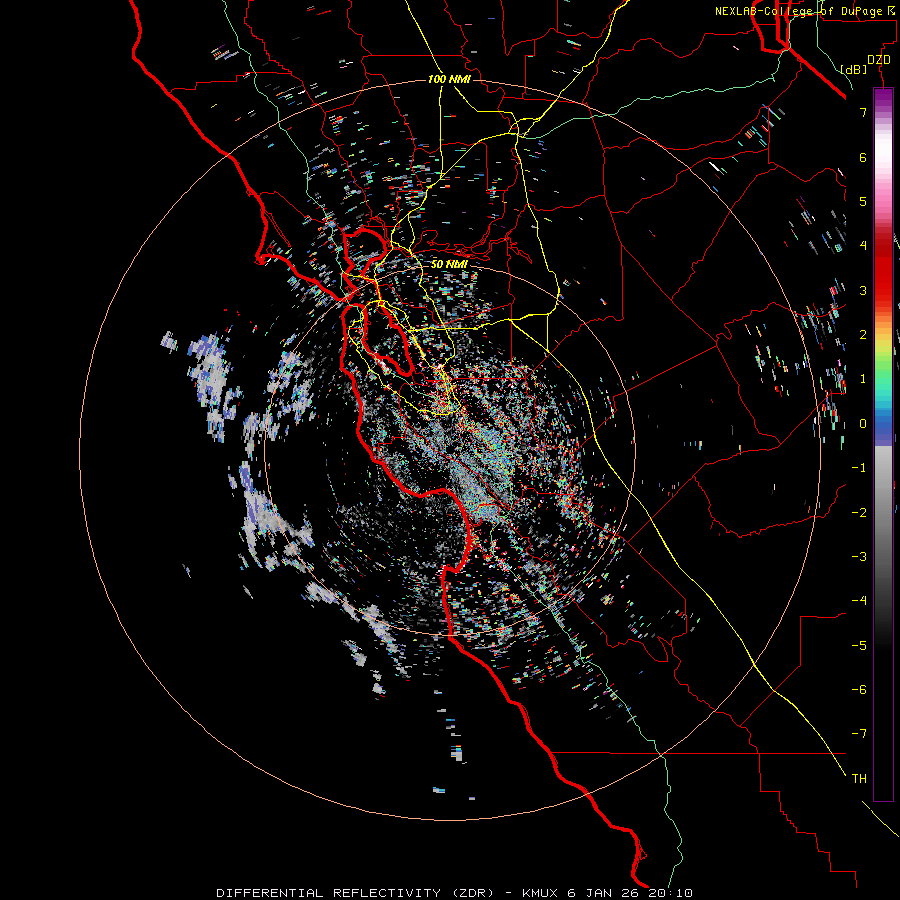Select the 50 NMI range ring label
This screenshot has height=900, width=900.
coord(449,264)
